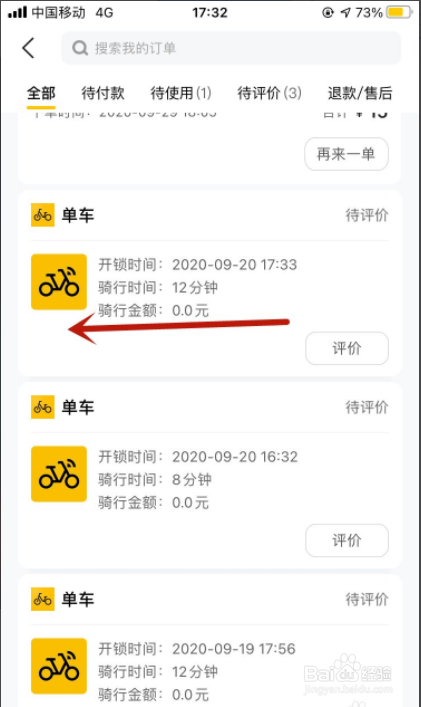This screenshot has width=421, height=707.
Task: Tap the signal strength bars icon
Action: point(18,12)
